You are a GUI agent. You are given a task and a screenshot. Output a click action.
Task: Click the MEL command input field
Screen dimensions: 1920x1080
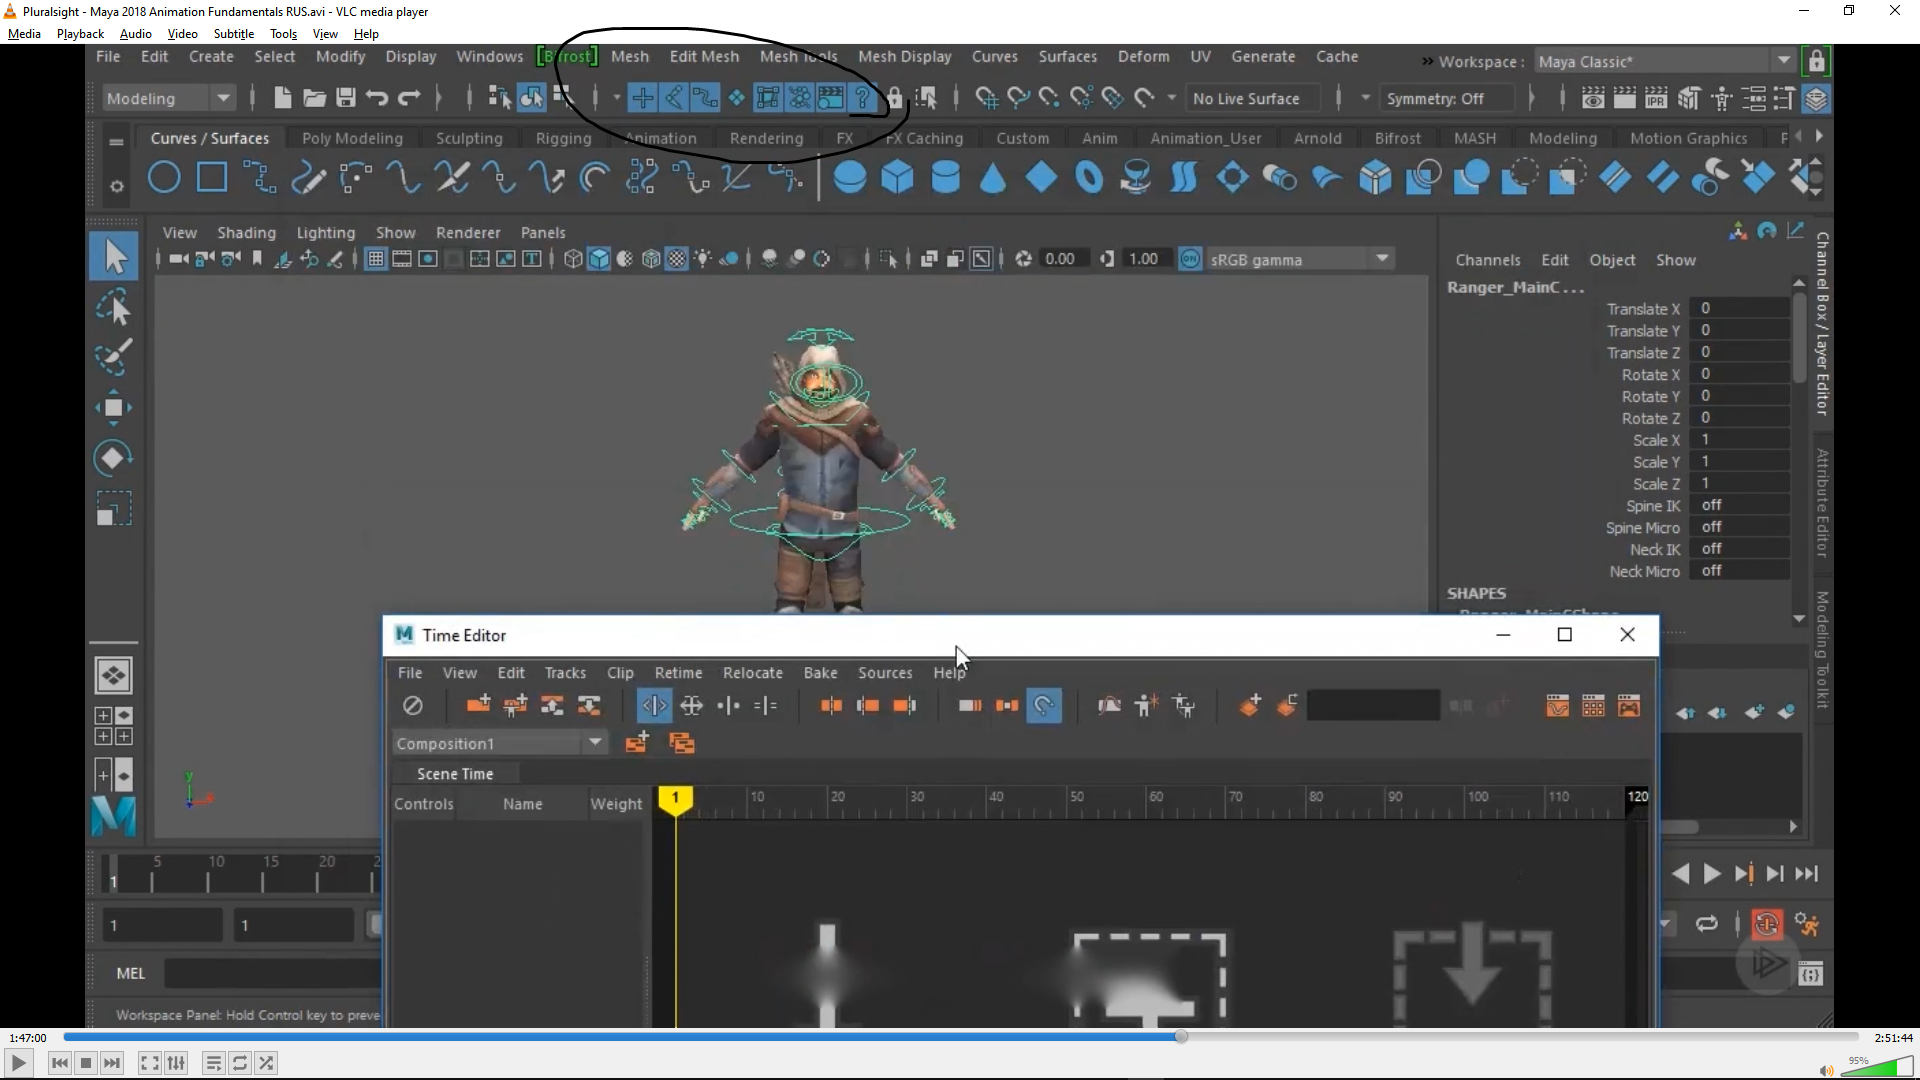pos(272,973)
